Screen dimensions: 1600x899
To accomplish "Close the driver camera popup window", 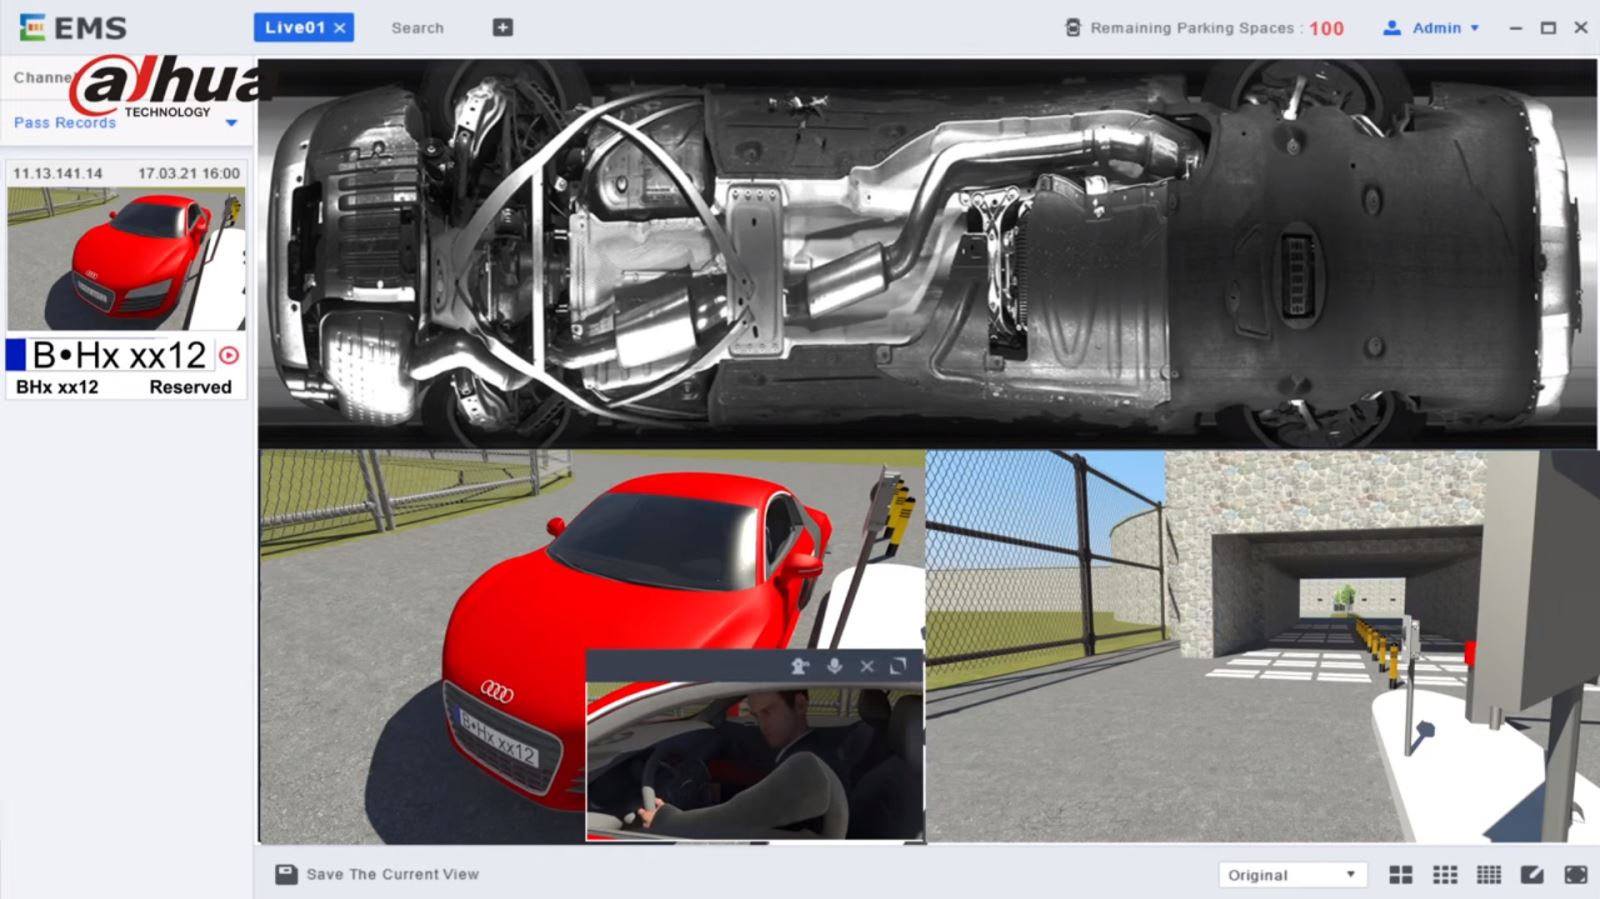I will coord(867,666).
